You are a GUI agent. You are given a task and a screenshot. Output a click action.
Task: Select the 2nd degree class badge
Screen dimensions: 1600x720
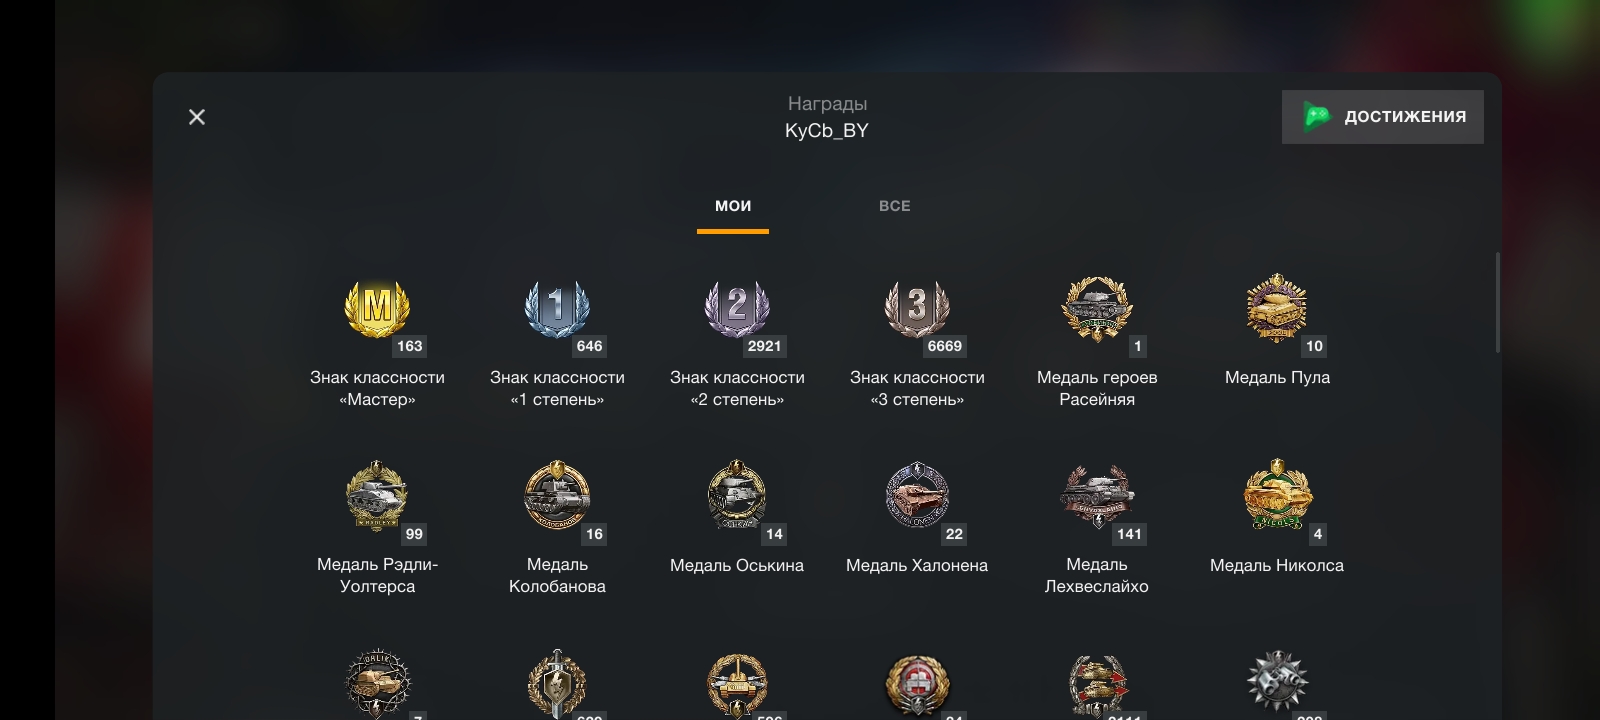[737, 308]
